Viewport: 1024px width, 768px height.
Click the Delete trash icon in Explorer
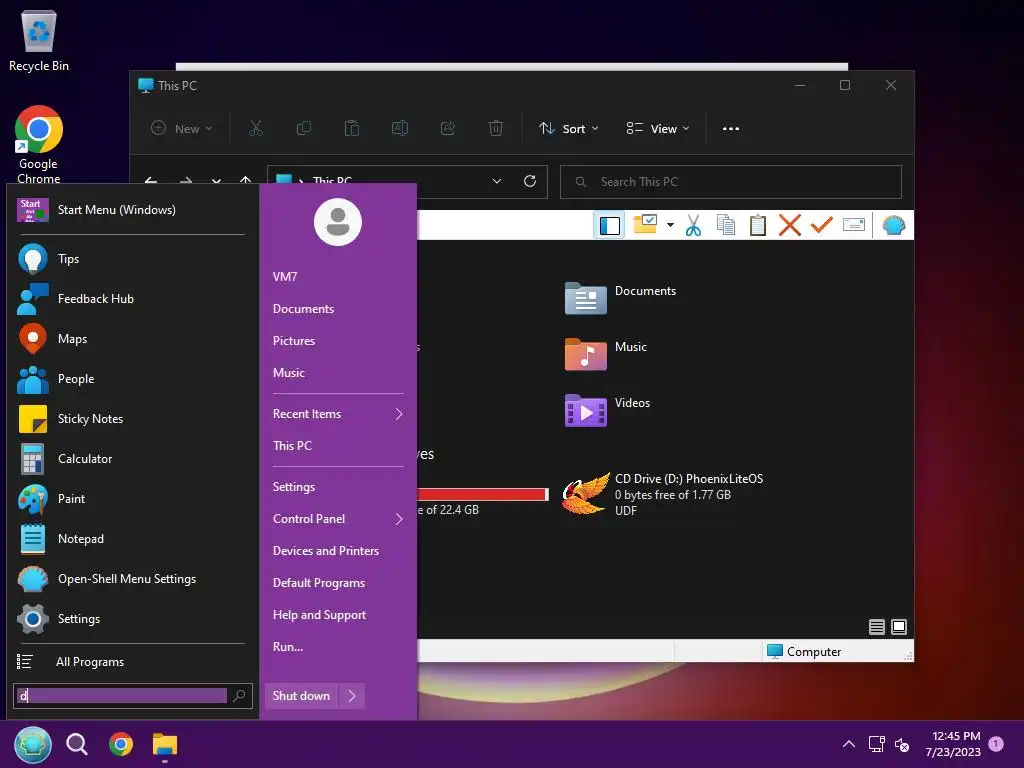(x=496, y=129)
